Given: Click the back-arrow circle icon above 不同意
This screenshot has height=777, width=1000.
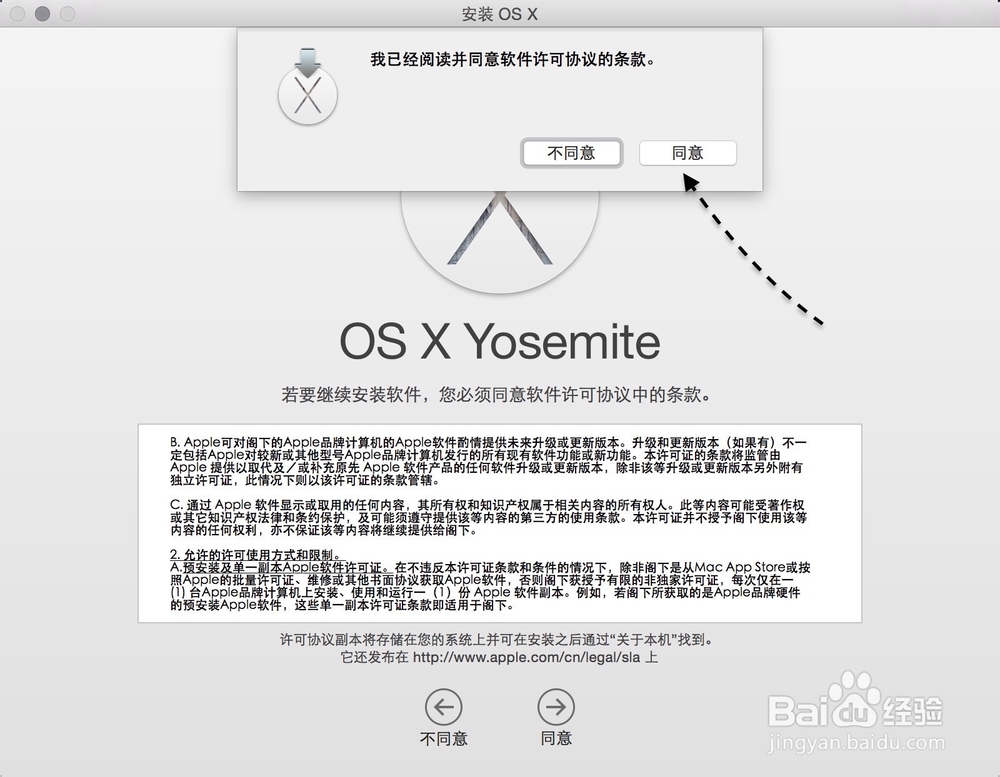Looking at the screenshot, I should 444,707.
